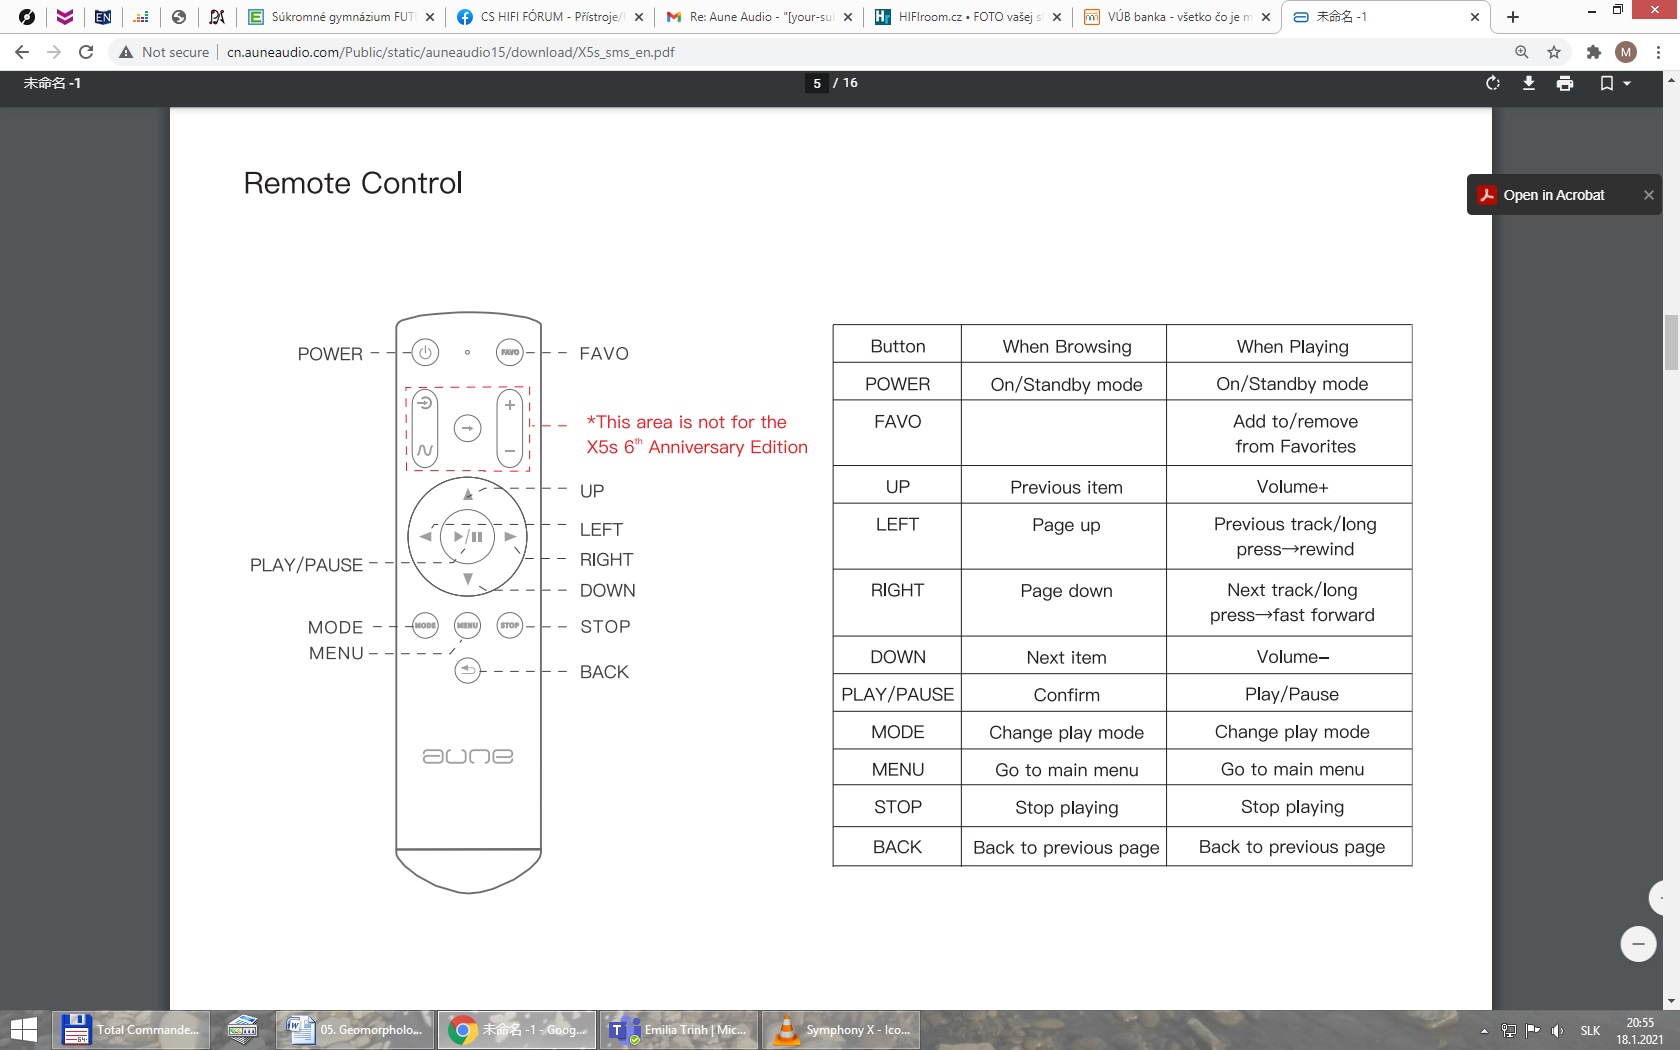Bookmark this page with star icon

pyautogui.click(x=1553, y=52)
